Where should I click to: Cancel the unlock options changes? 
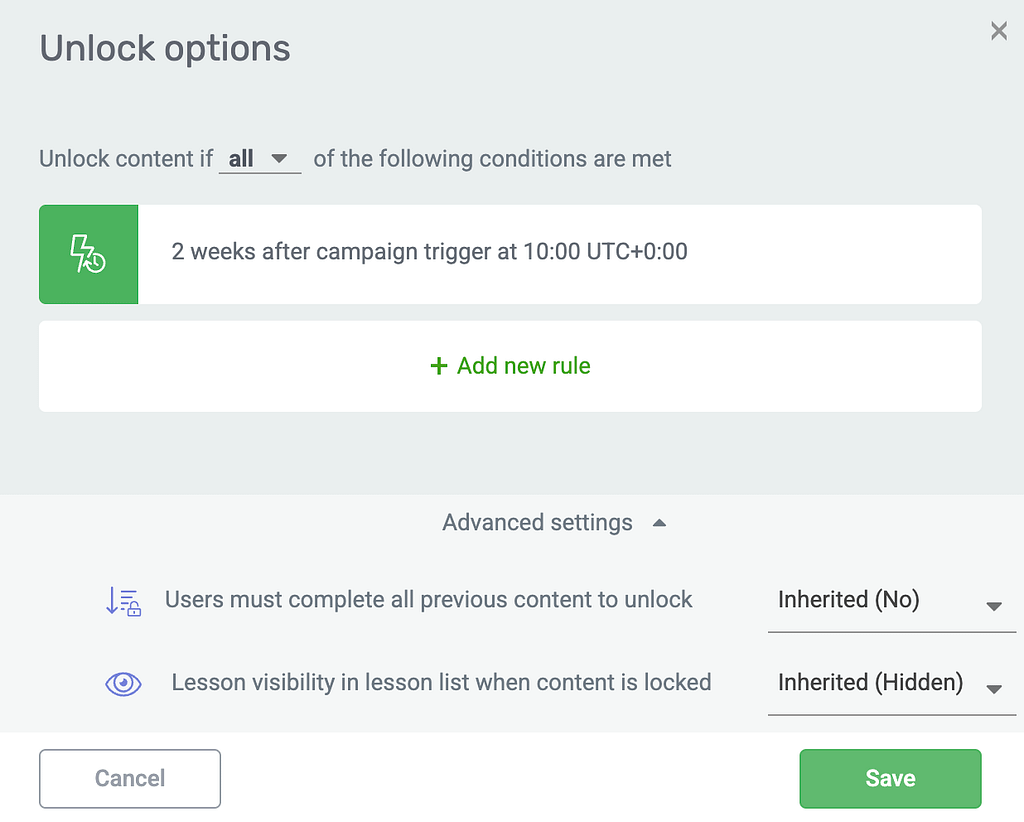(x=130, y=778)
